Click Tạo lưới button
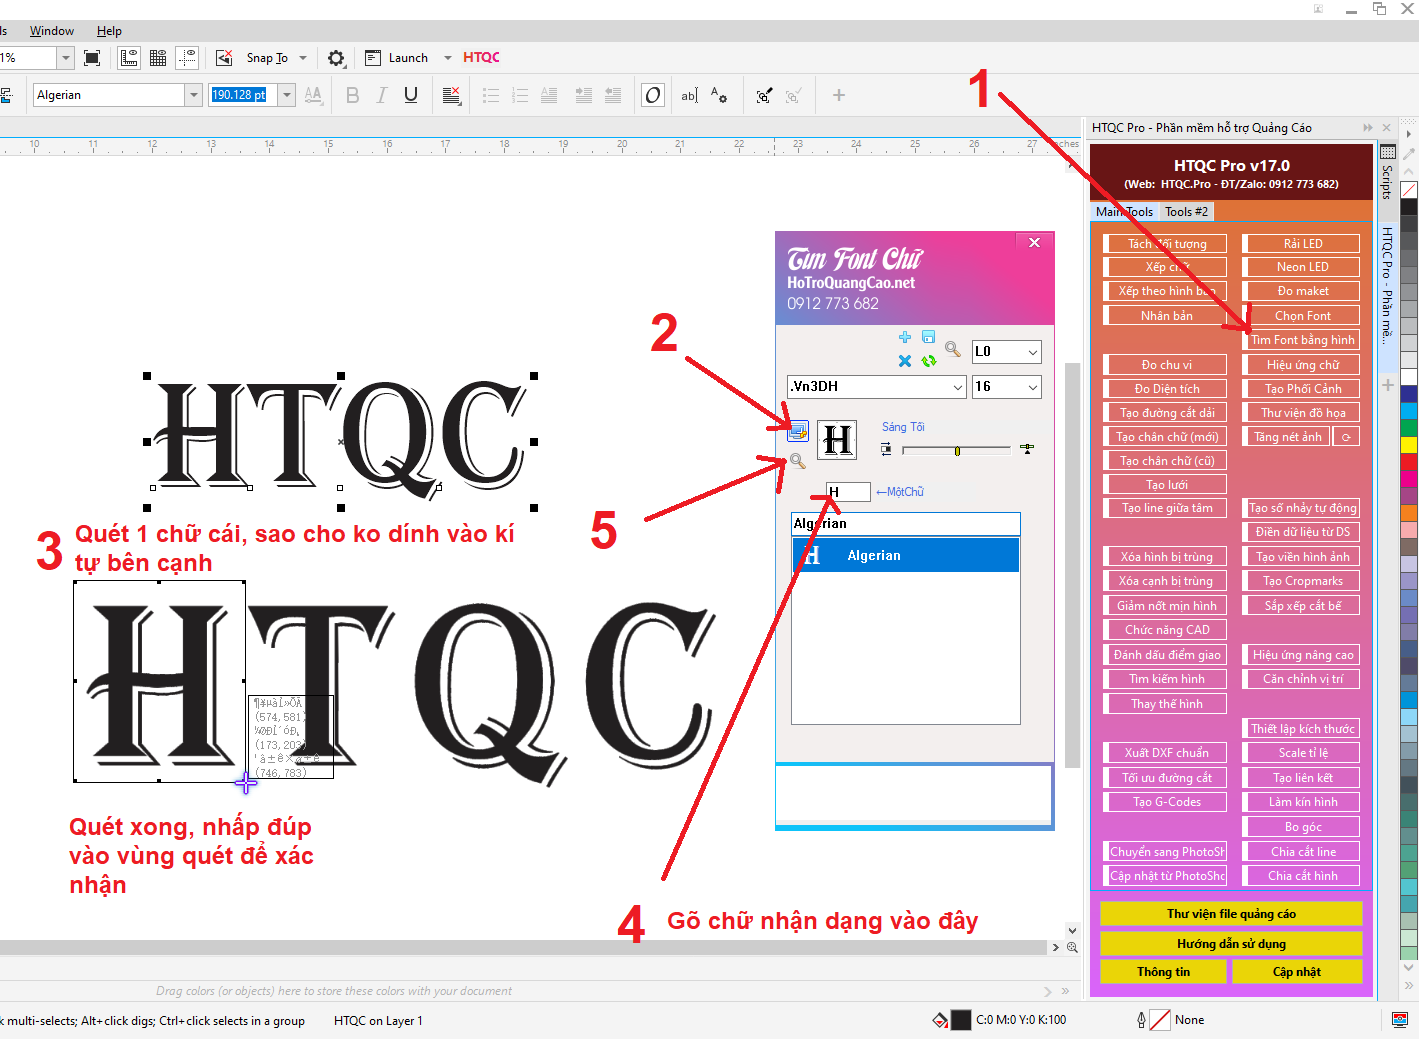The width and height of the screenshot is (1419, 1039). pyautogui.click(x=1166, y=484)
